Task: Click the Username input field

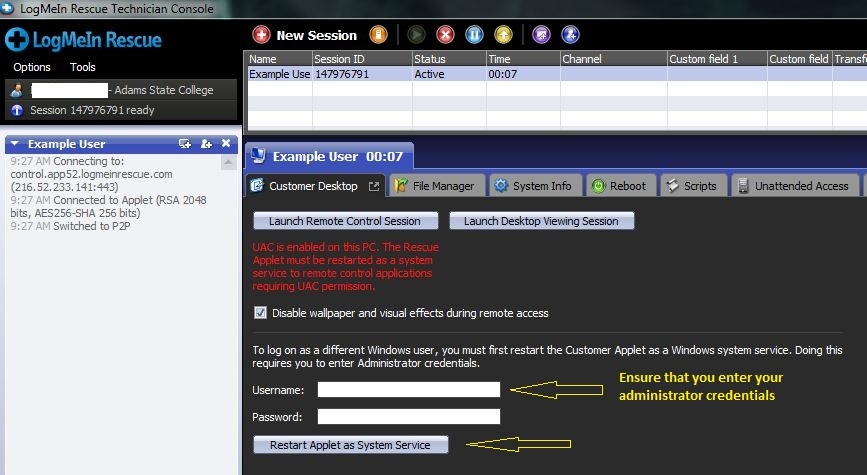Action: click(409, 389)
